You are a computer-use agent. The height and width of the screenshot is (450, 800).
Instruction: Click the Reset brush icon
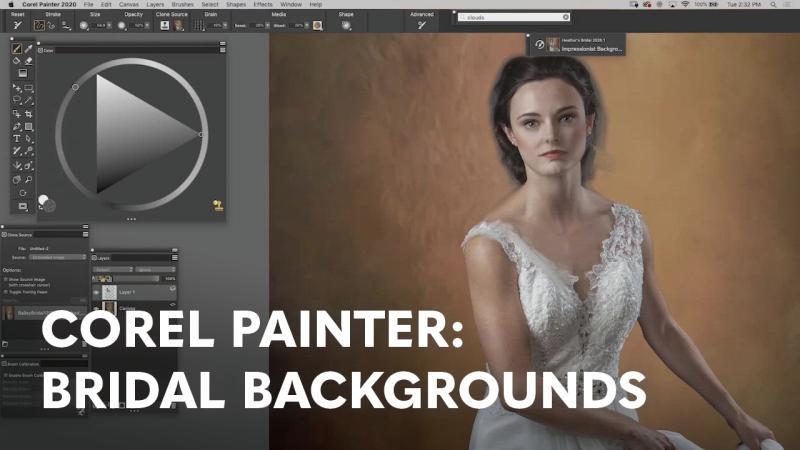18,25
